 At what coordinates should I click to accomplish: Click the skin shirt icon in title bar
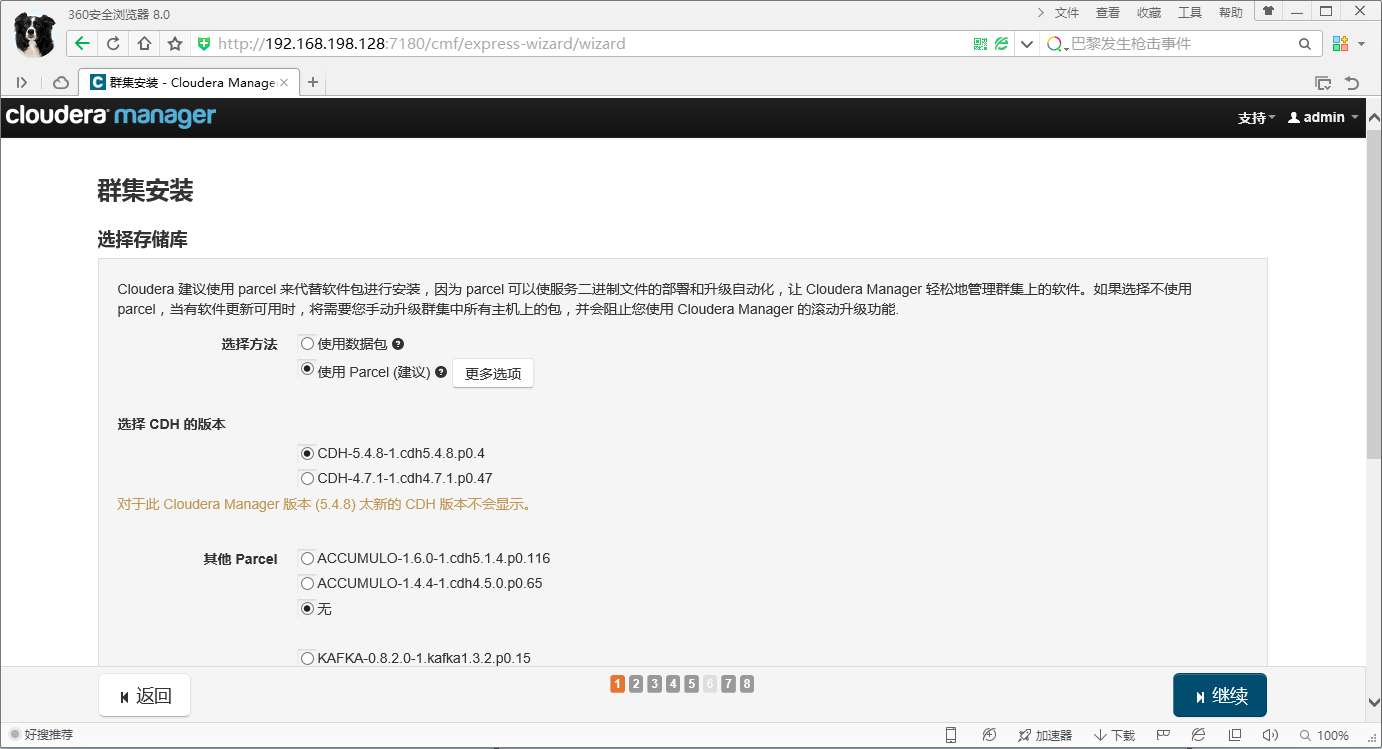(x=1268, y=11)
